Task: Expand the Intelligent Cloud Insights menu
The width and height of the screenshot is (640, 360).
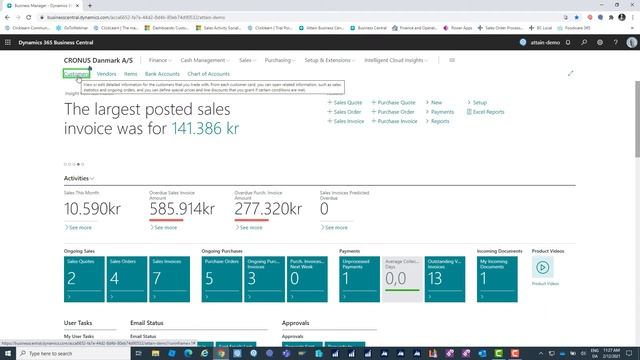Action: tap(396, 60)
